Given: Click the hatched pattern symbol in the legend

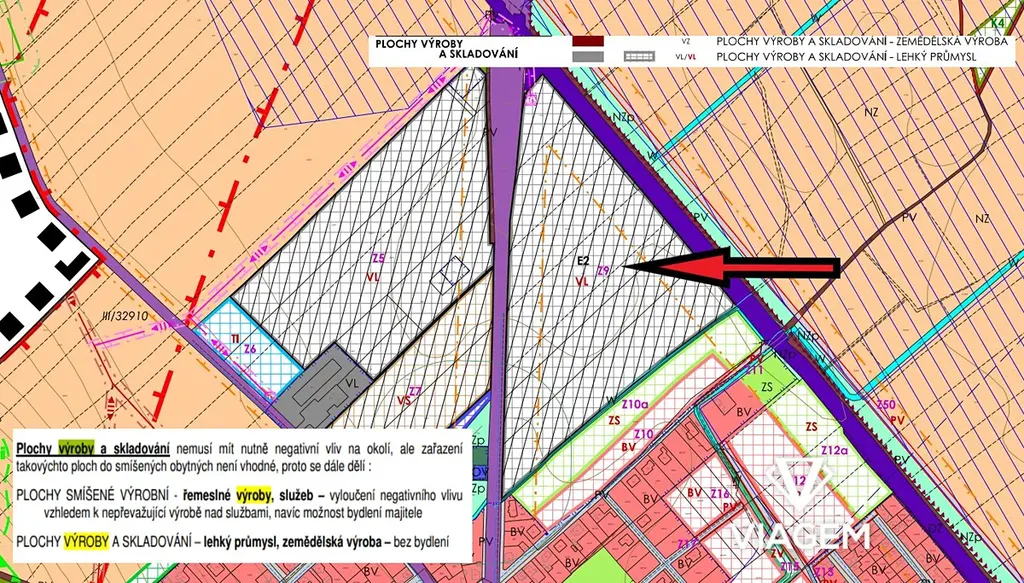Looking at the screenshot, I should 639,57.
